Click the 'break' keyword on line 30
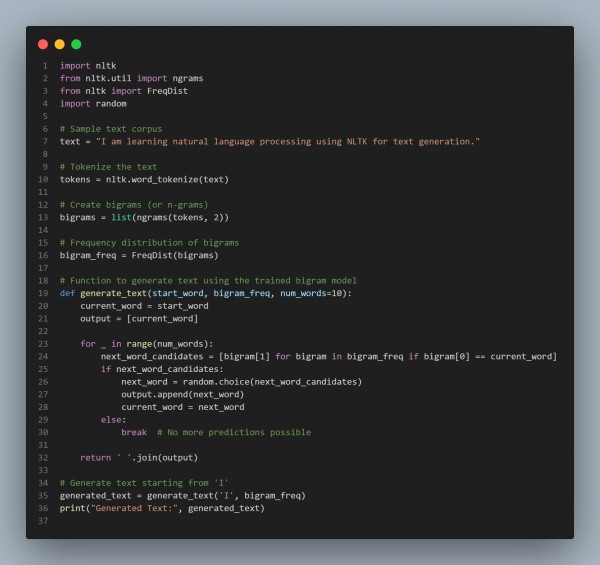The image size is (600, 565). [134, 432]
